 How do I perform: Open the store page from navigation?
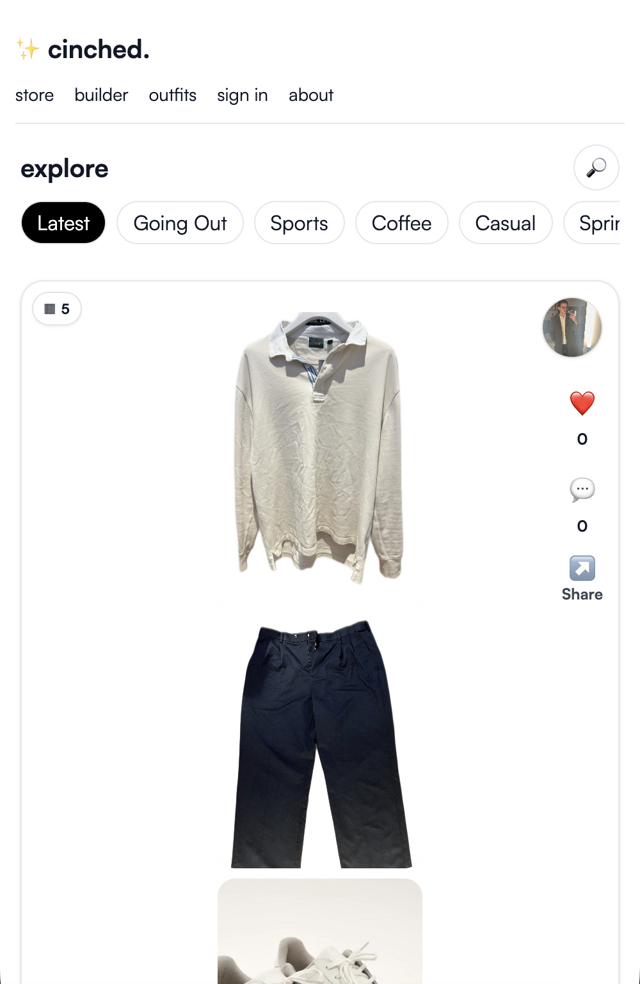click(x=35, y=95)
